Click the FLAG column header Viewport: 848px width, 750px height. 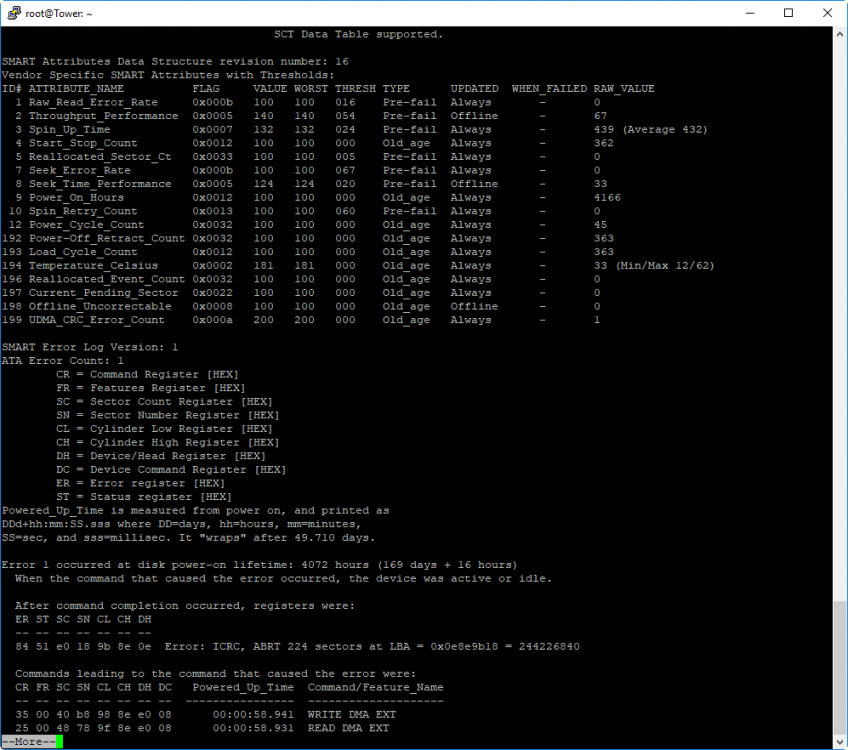(206, 89)
